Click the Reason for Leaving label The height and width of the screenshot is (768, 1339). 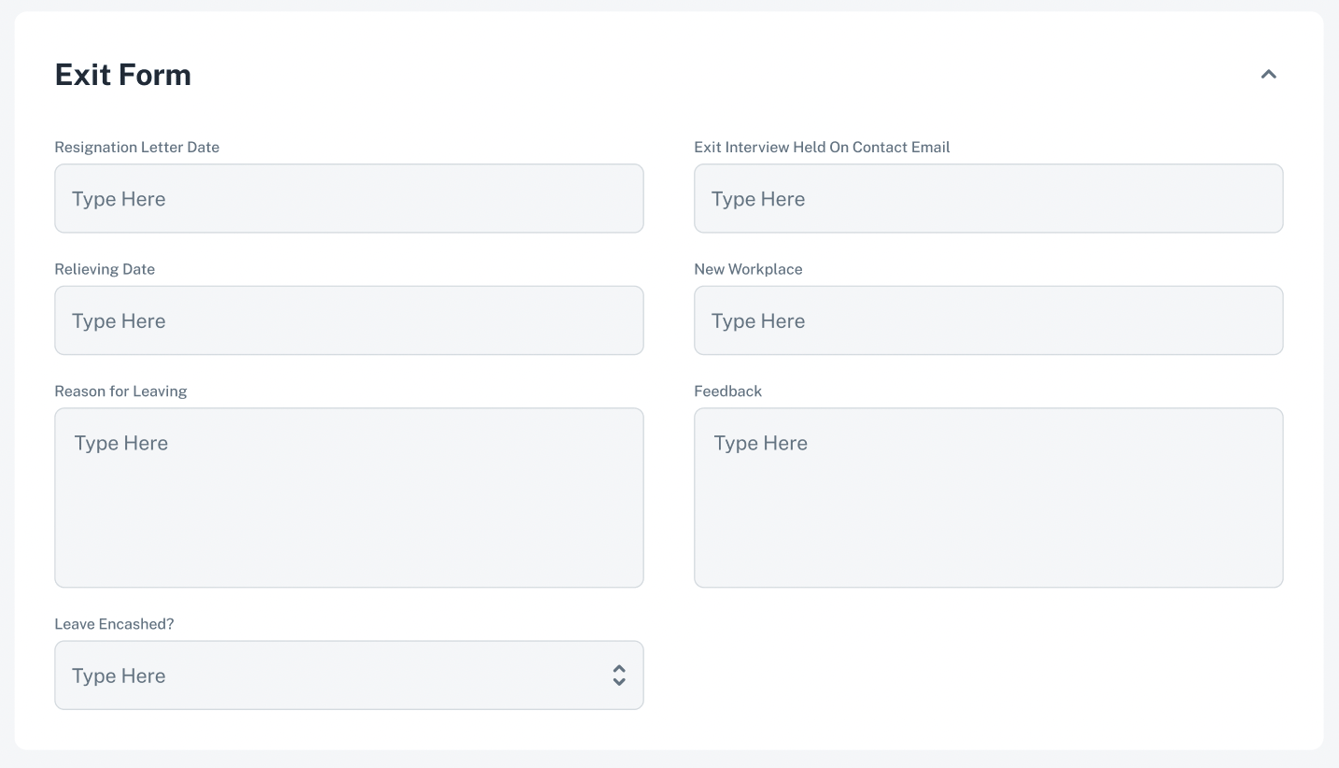coord(121,391)
